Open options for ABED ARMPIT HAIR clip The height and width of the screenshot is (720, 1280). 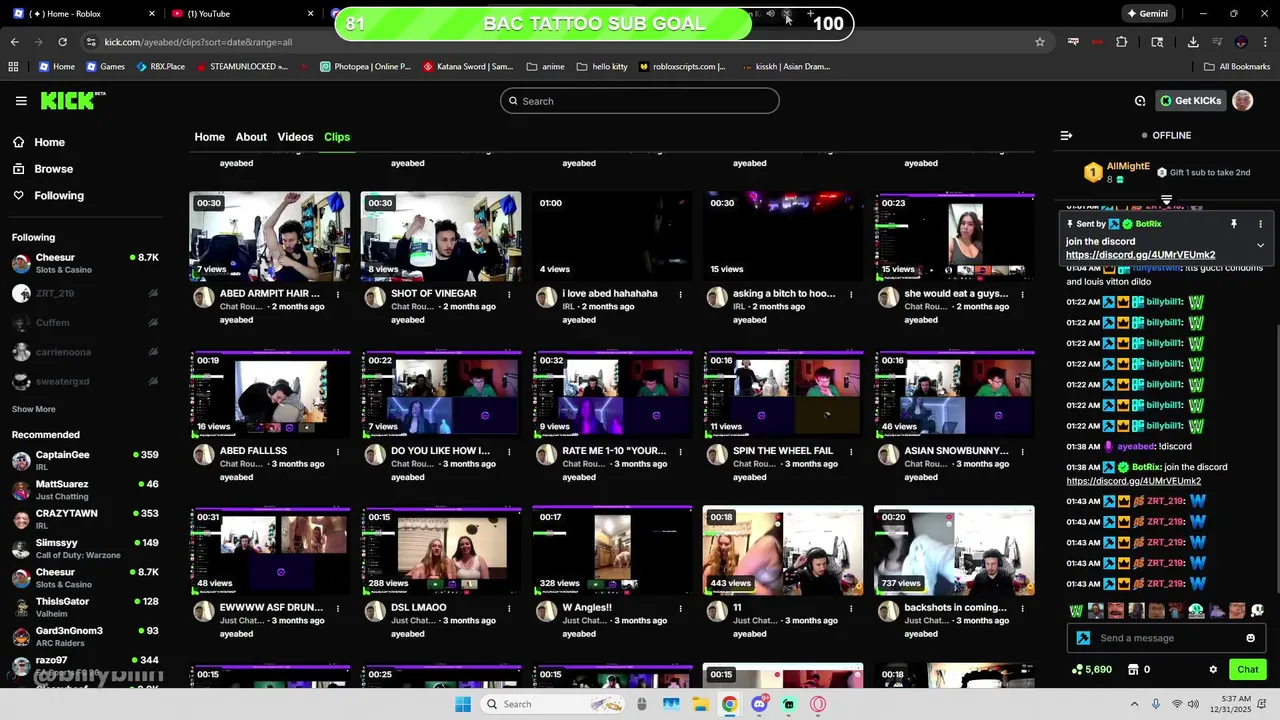338,295
